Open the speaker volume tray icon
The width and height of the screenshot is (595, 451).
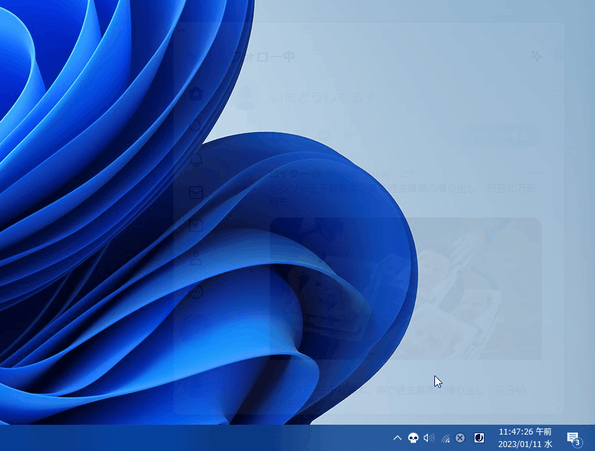click(429, 438)
